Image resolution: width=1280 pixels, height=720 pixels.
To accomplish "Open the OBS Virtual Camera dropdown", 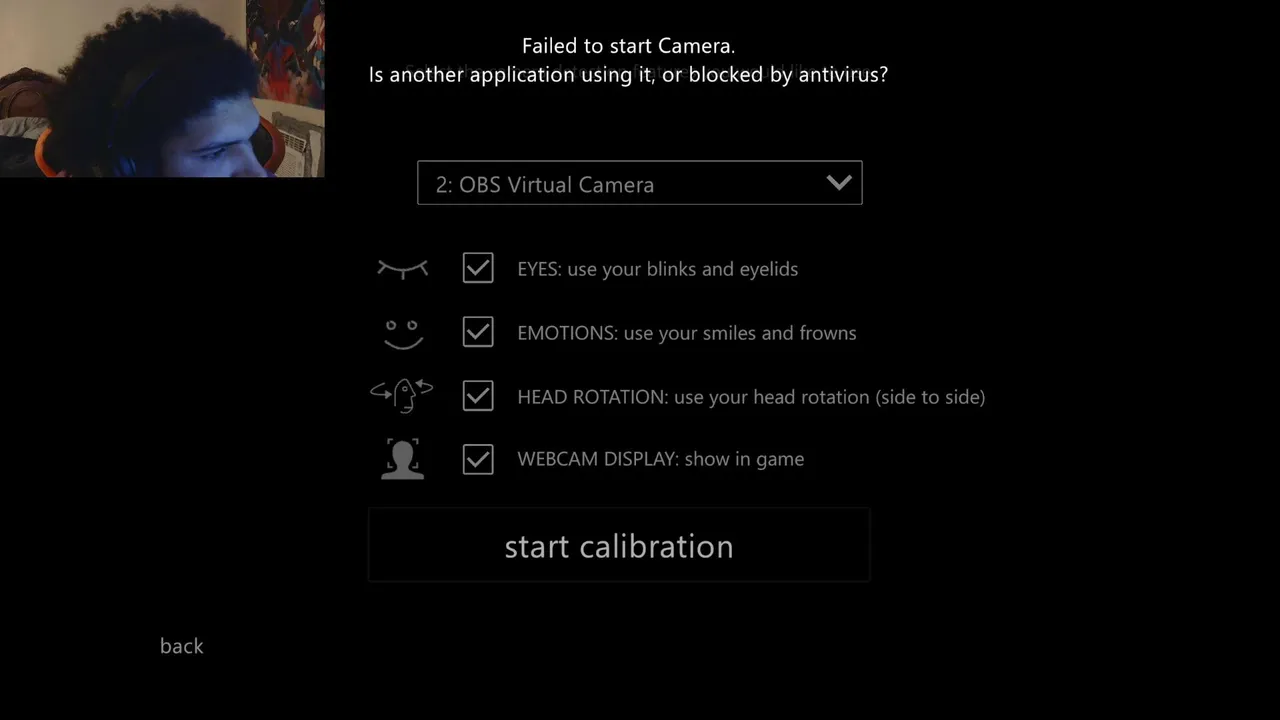I will click(640, 183).
